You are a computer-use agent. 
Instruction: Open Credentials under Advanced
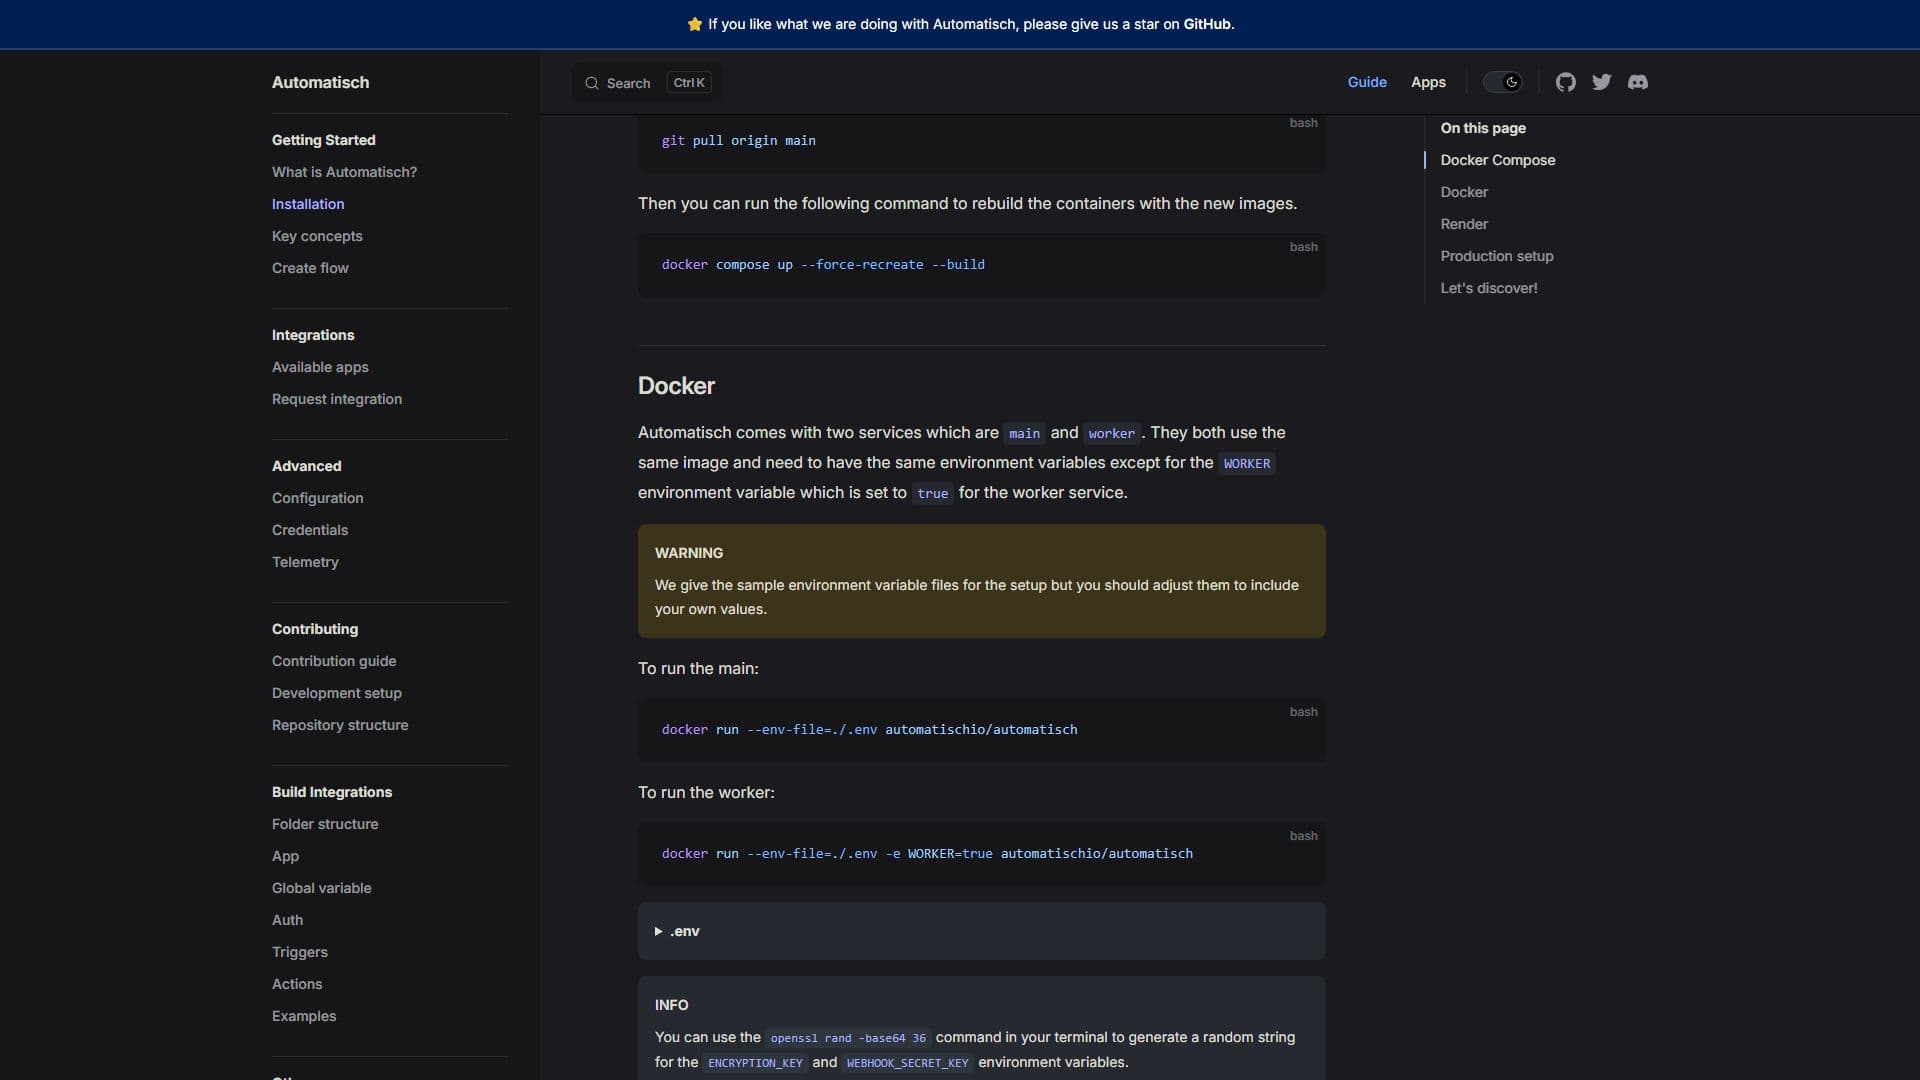click(310, 530)
